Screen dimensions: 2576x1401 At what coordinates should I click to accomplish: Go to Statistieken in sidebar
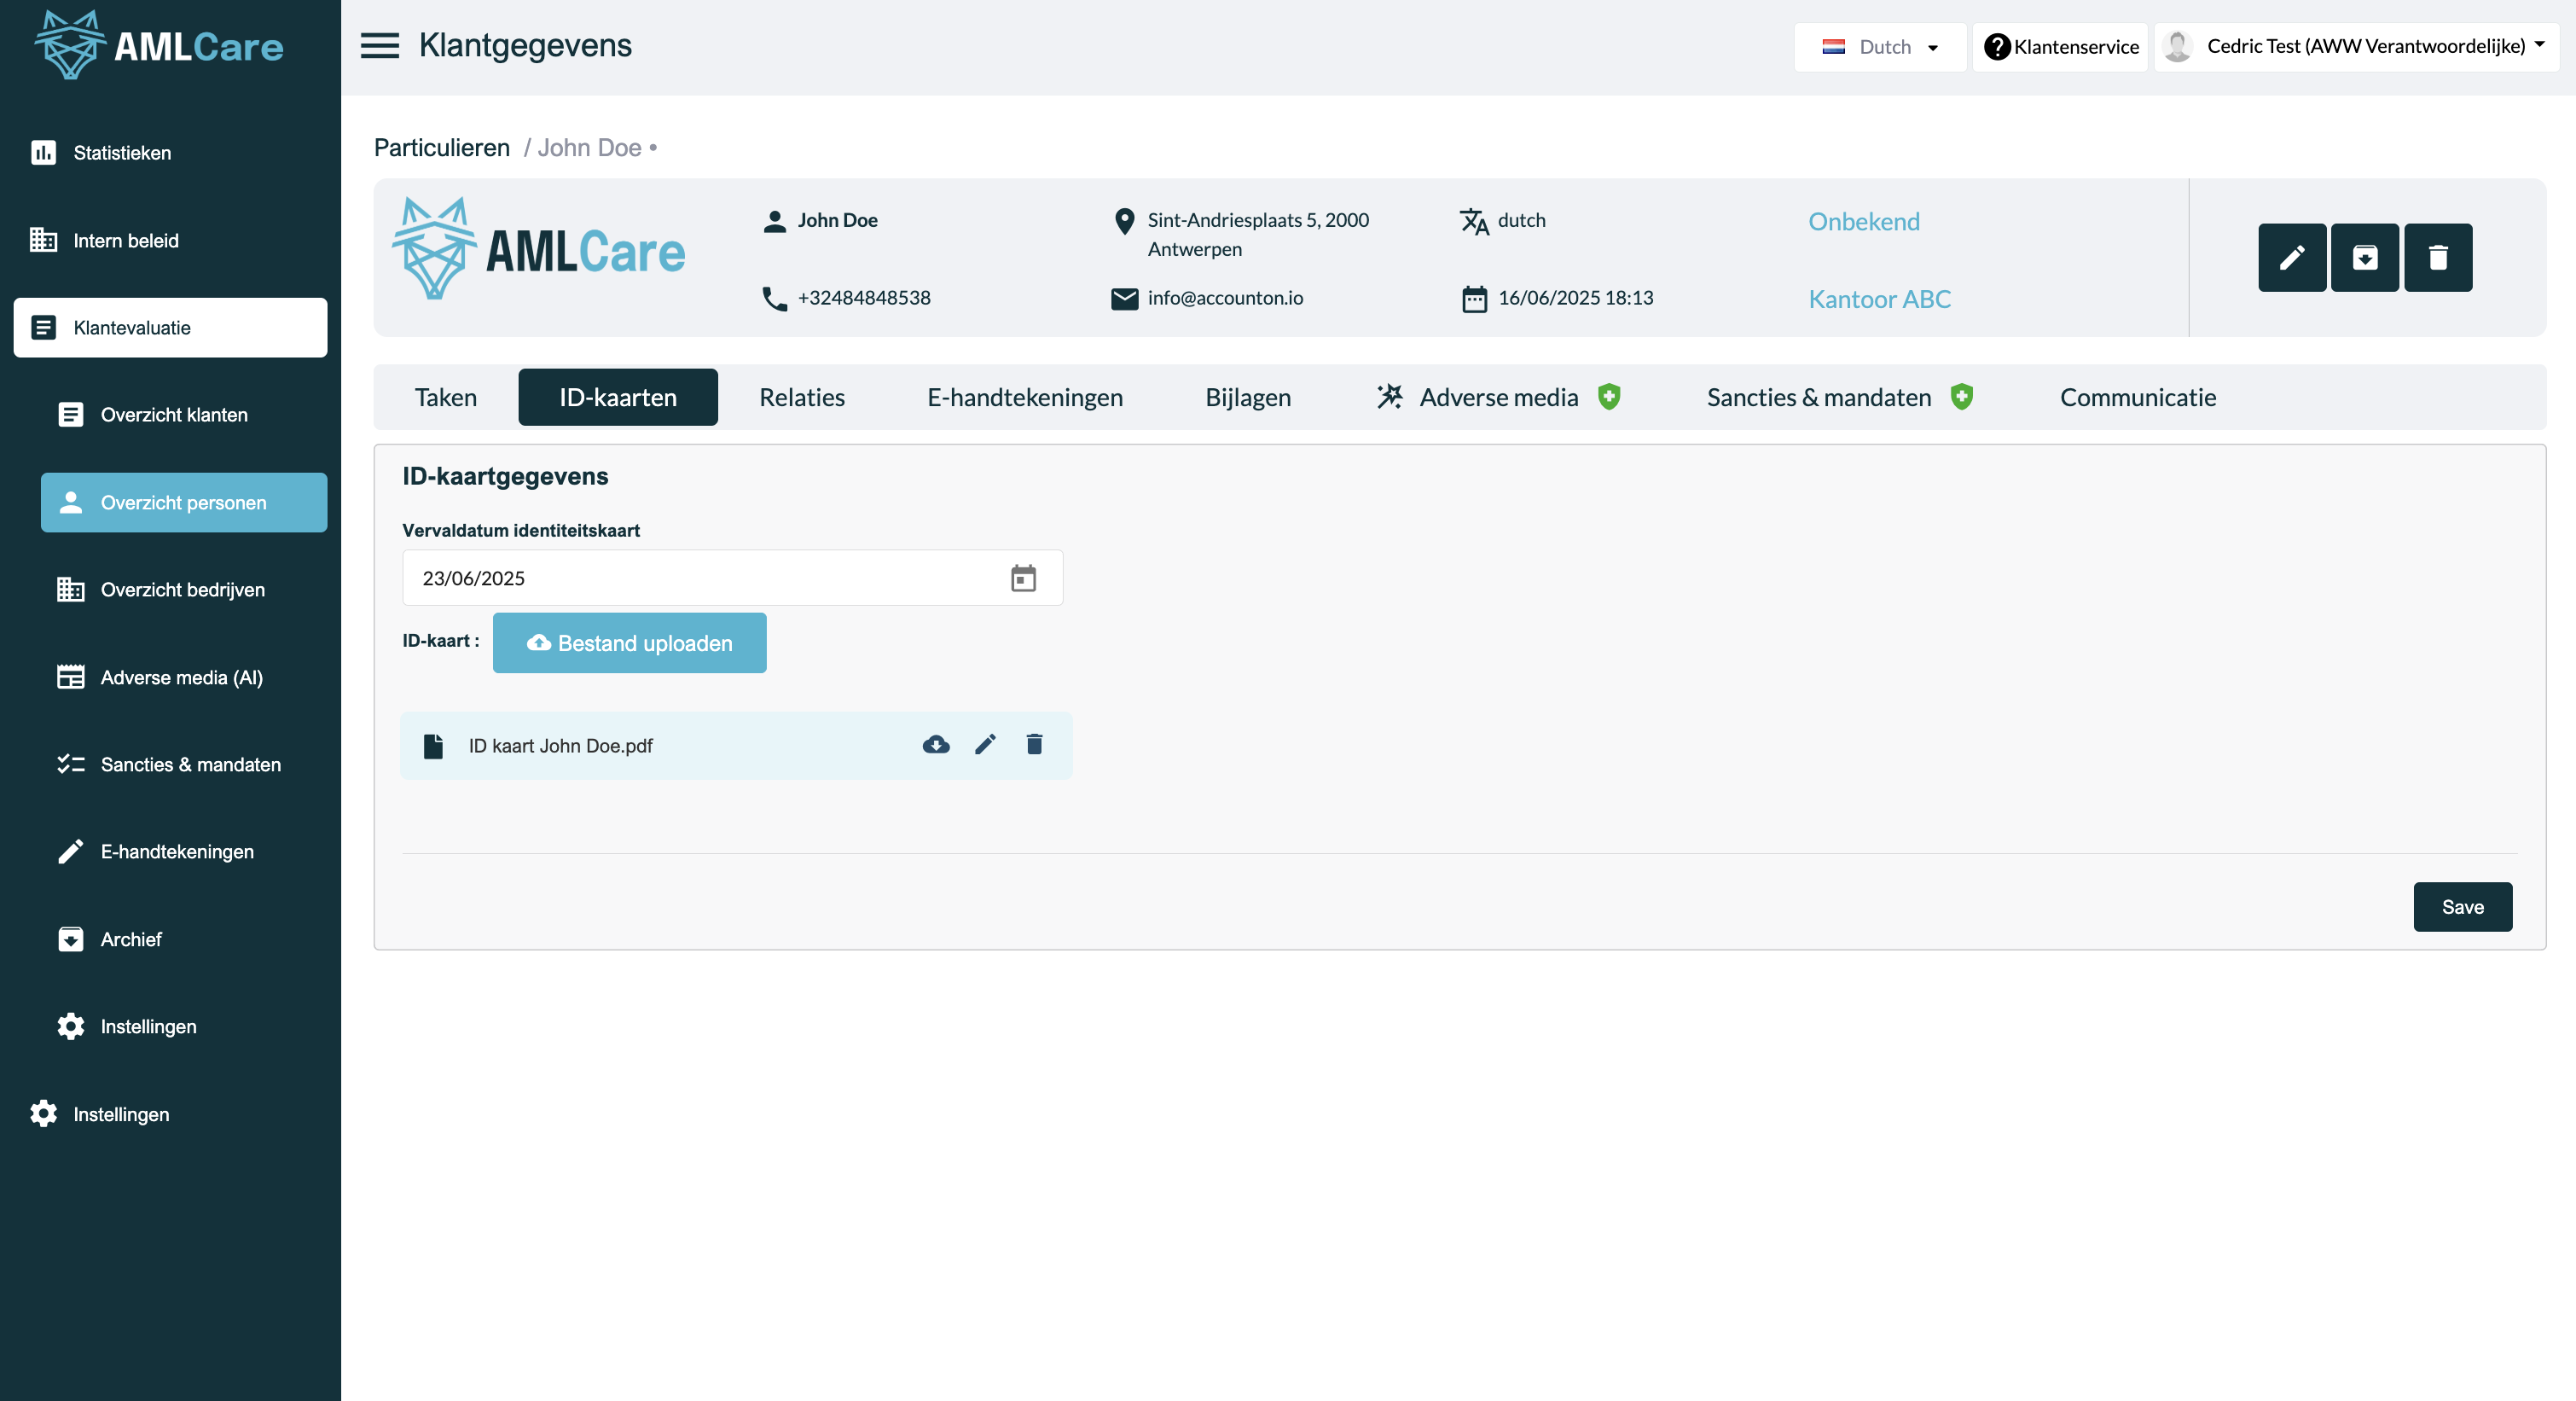click(170, 153)
